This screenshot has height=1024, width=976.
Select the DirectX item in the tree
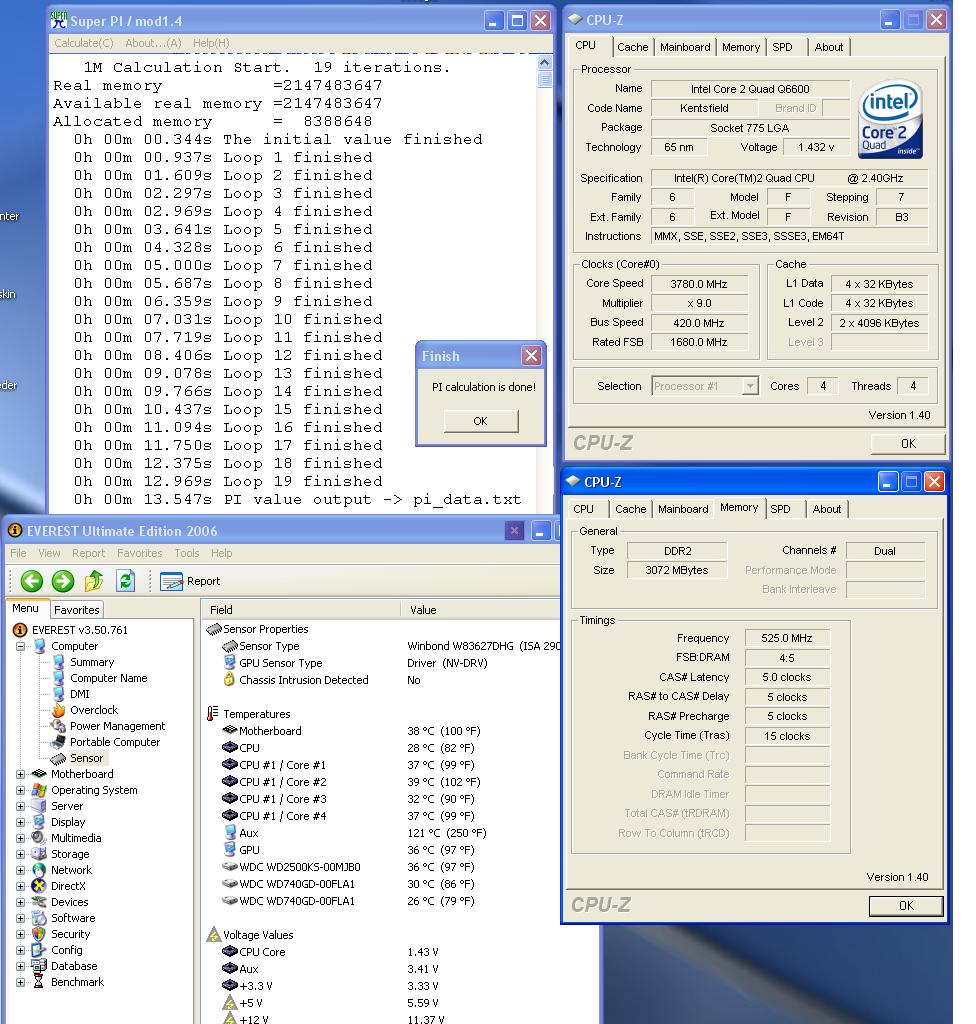[68, 886]
